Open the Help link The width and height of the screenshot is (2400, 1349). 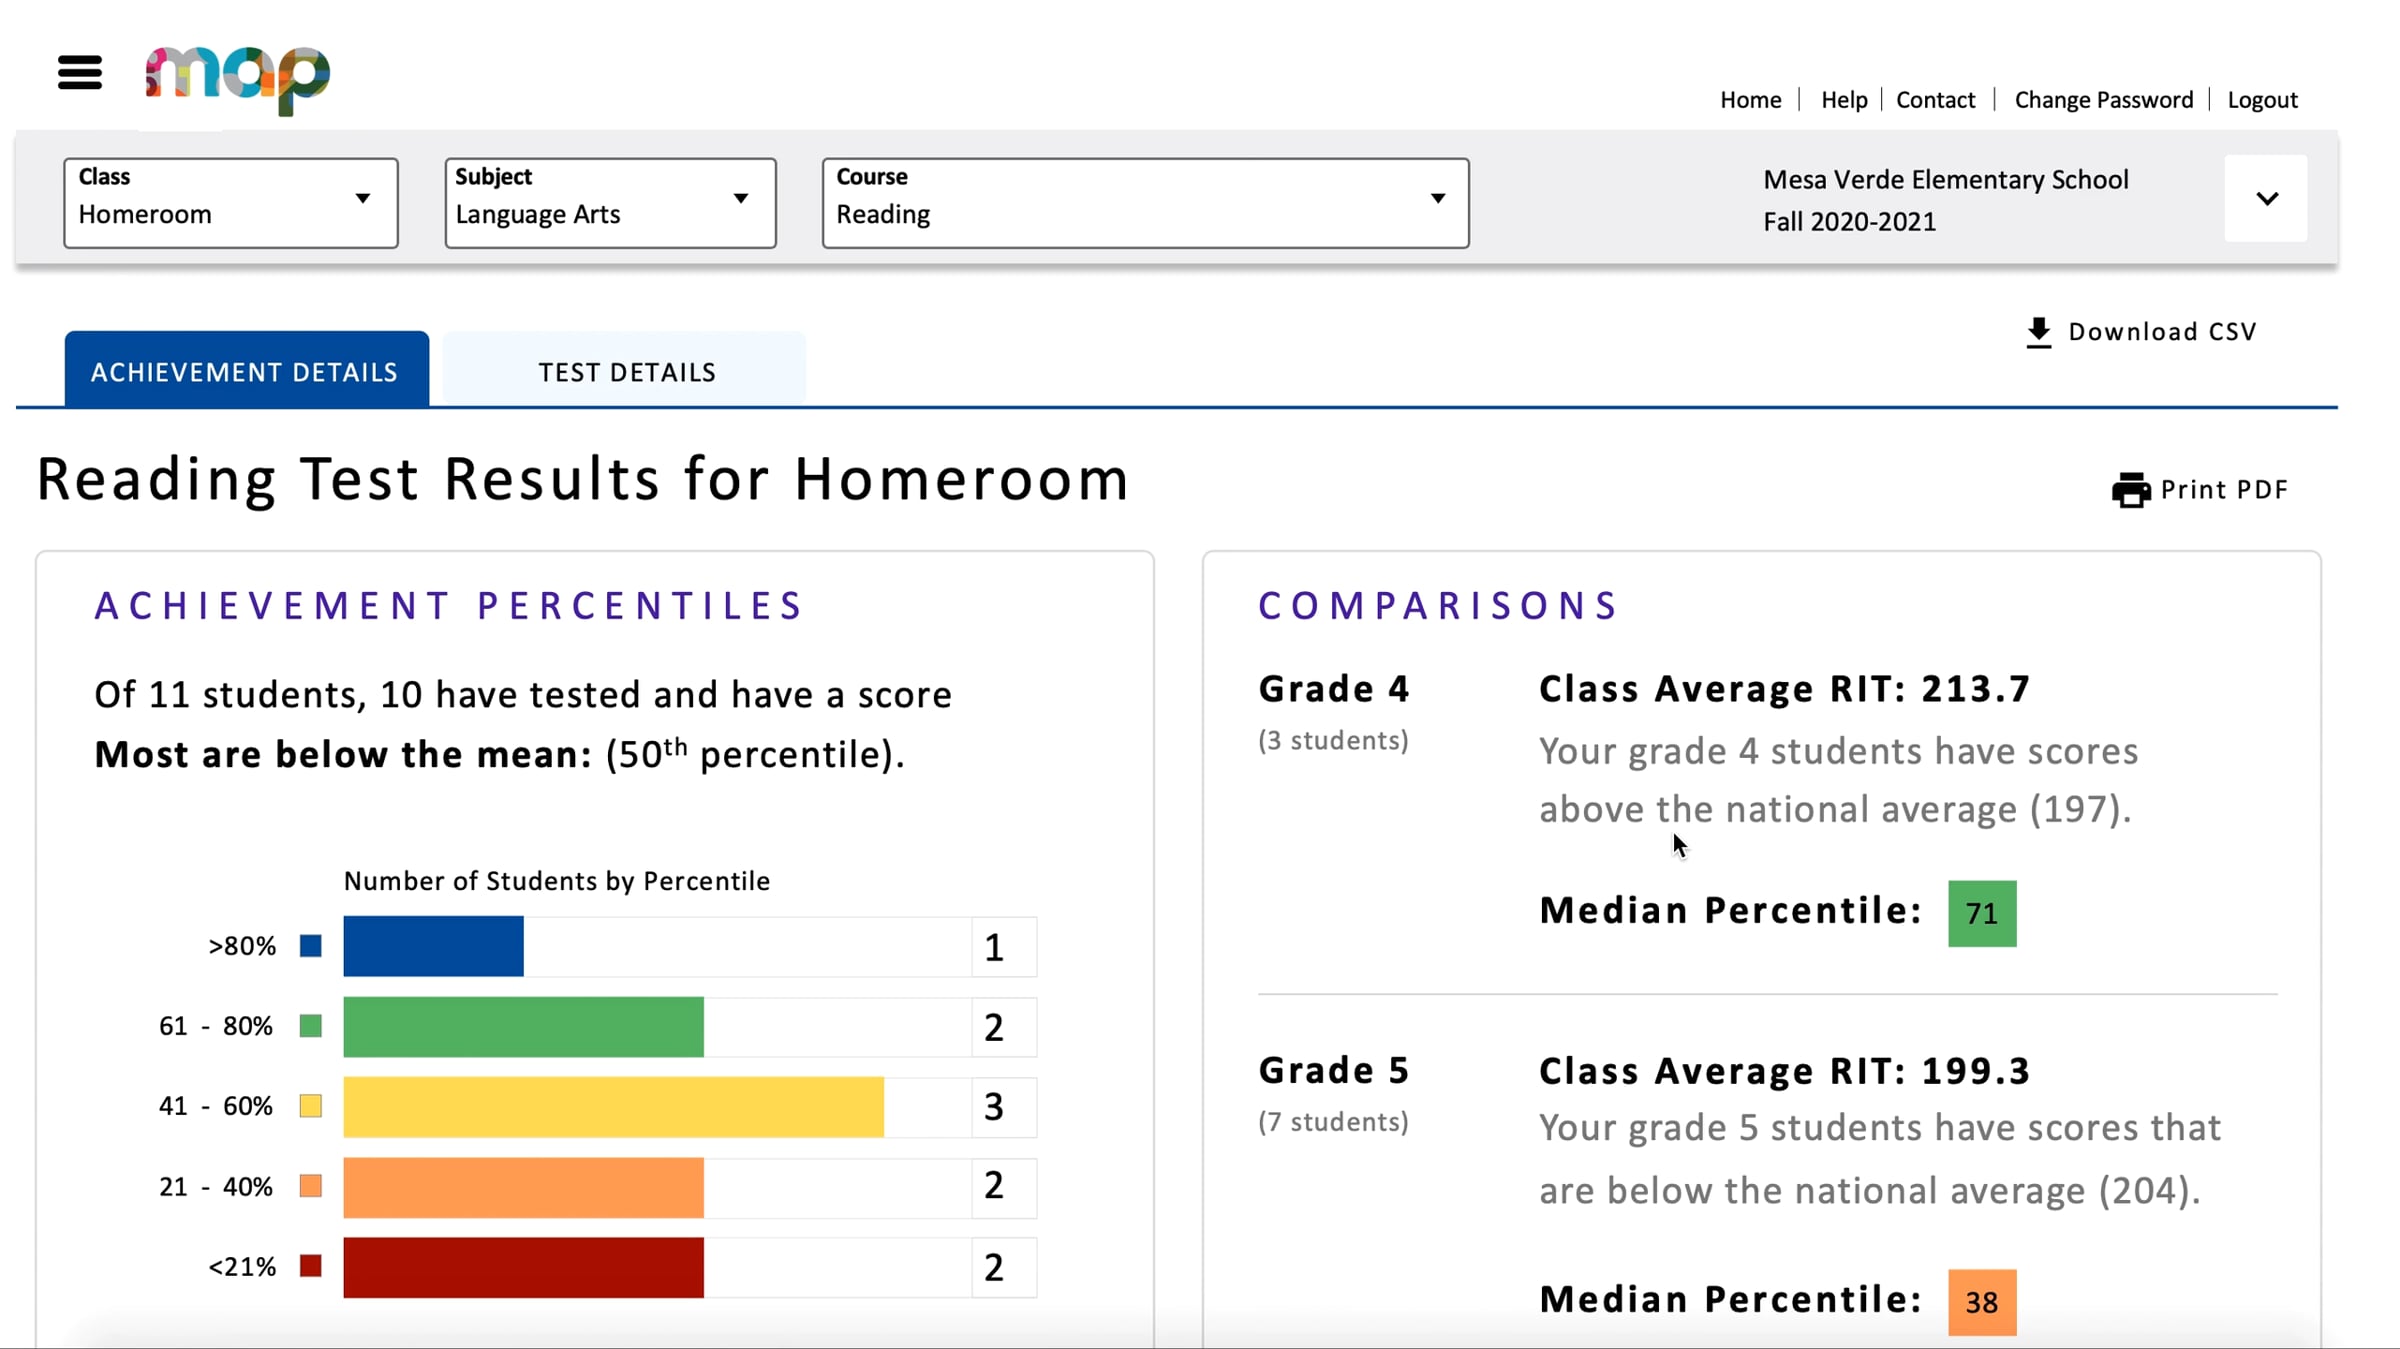coord(1843,100)
